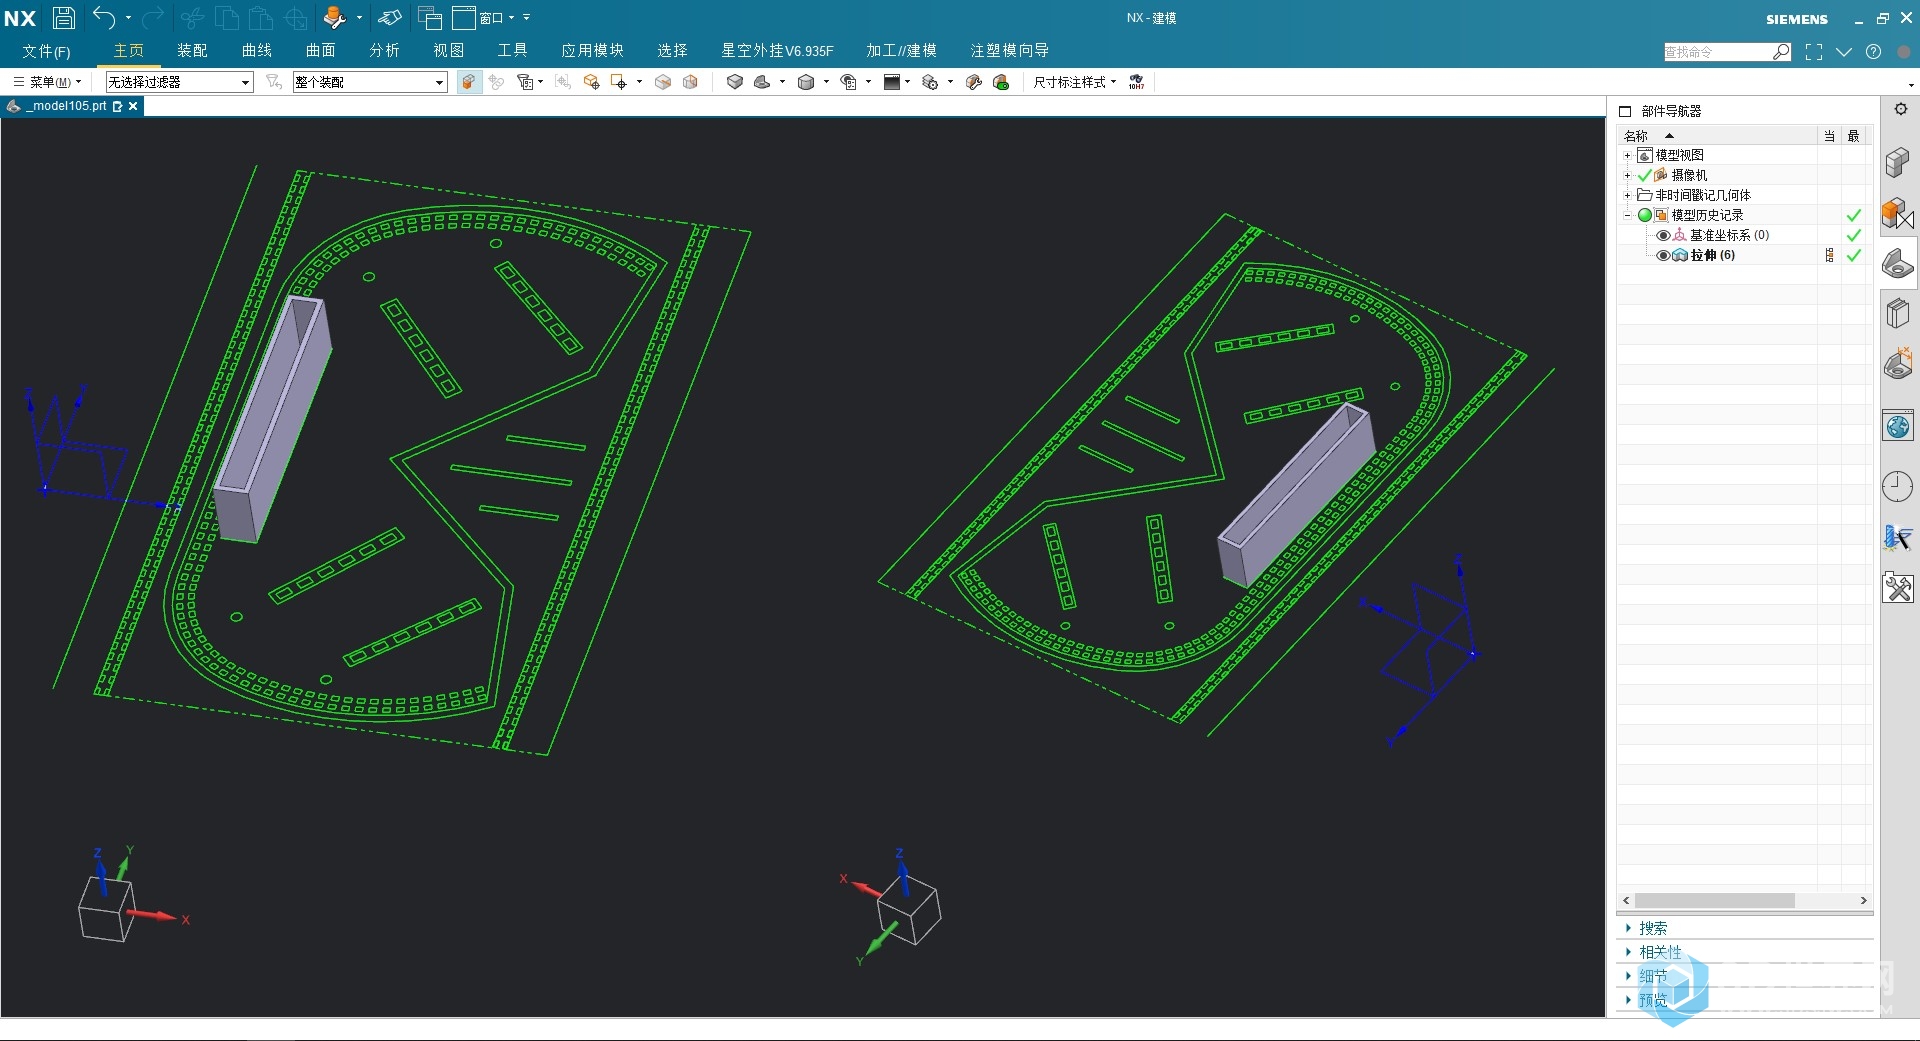Click the switch window icon
1920x1041 pixels.
pos(430,17)
